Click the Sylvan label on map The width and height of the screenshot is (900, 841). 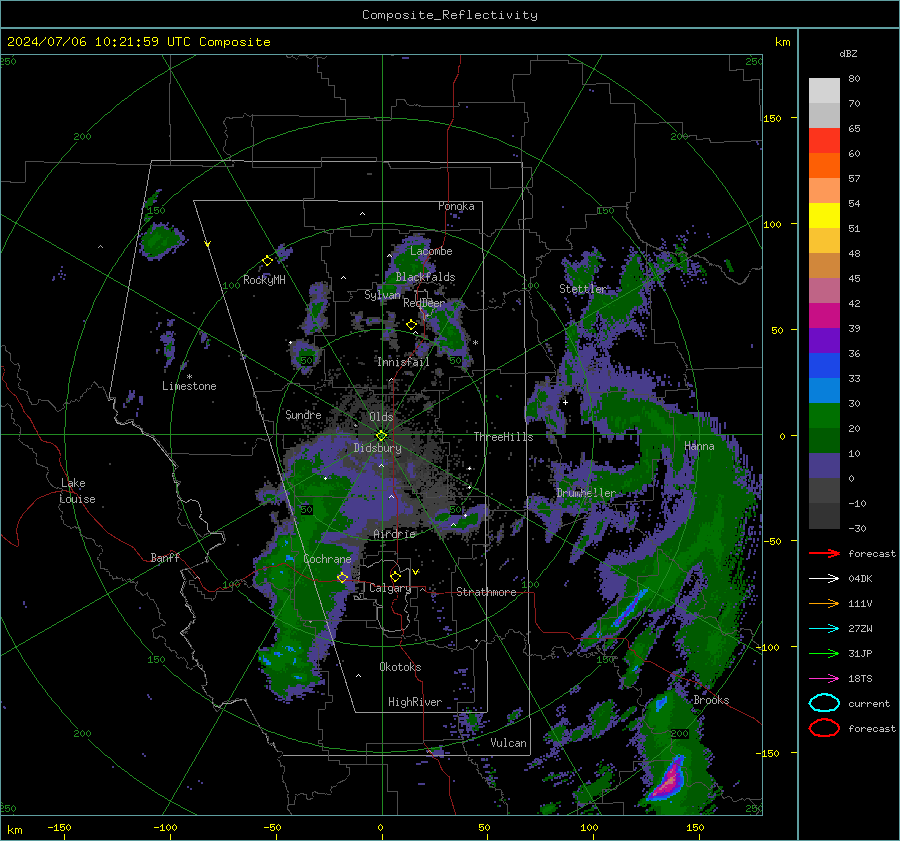(382, 295)
